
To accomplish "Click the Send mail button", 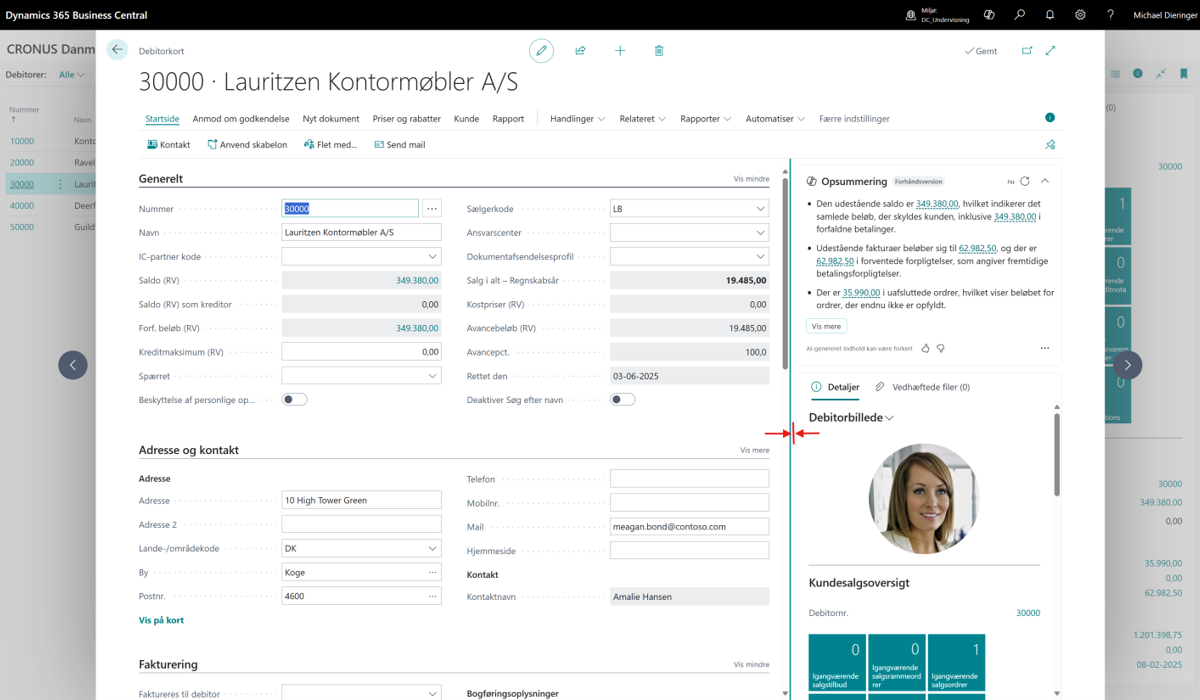I will pyautogui.click(x=400, y=145).
